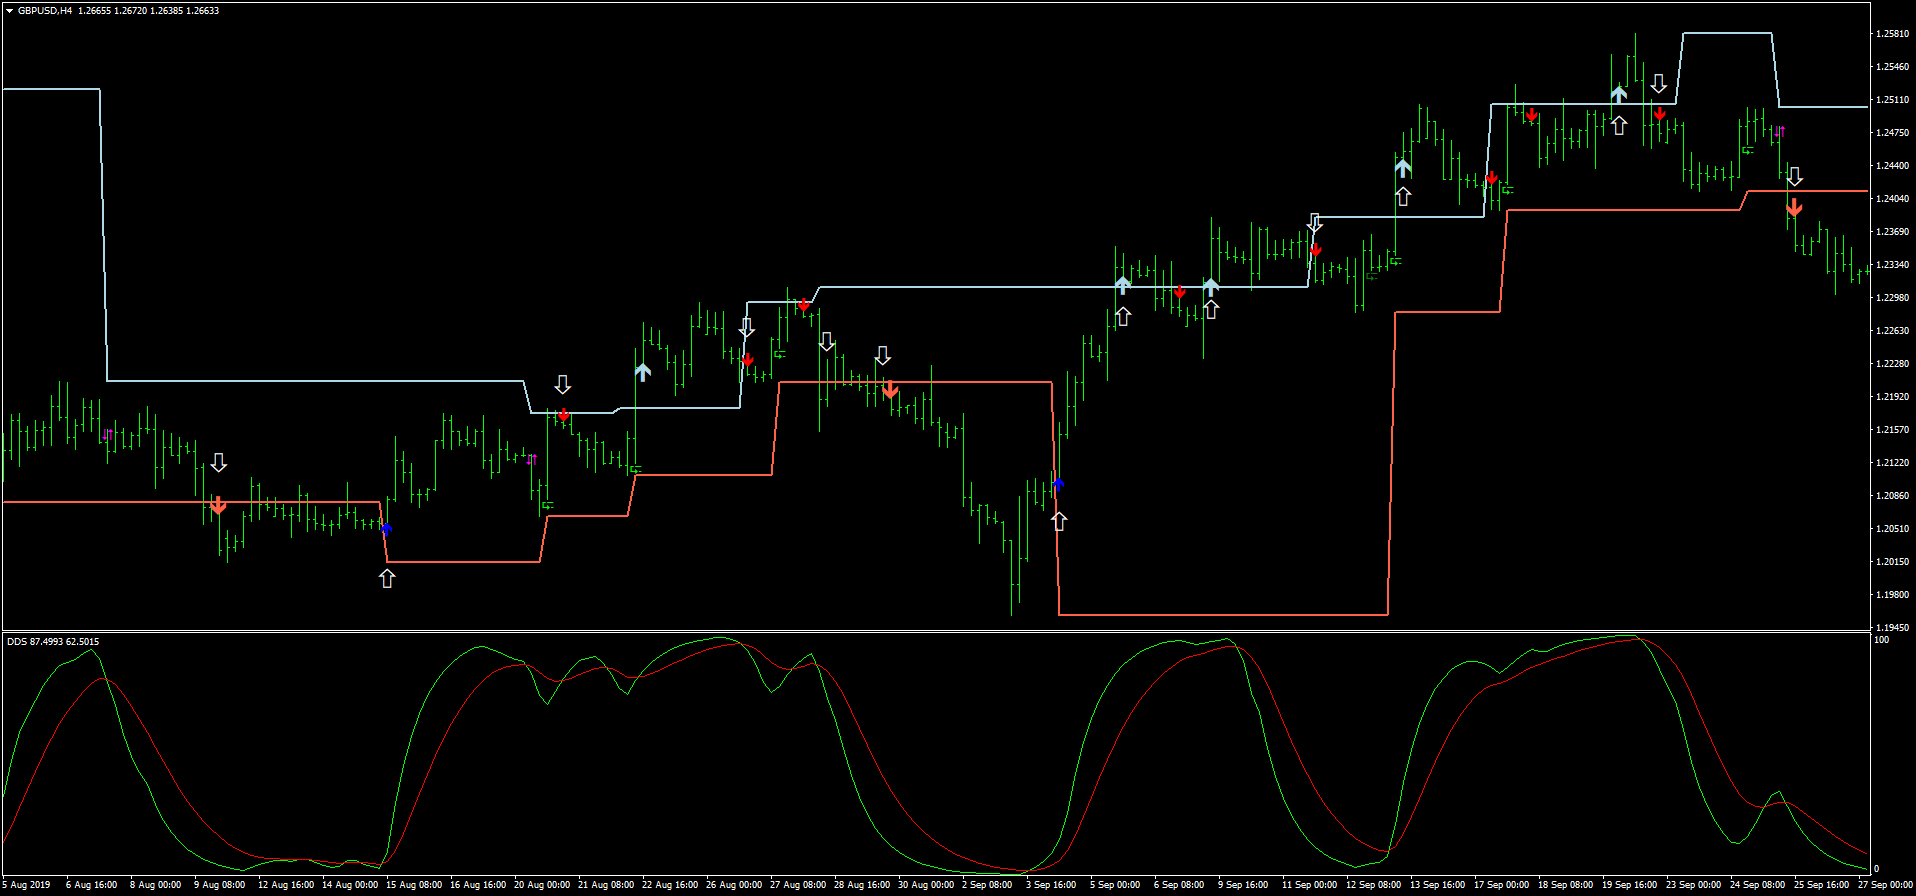Click the DDS indicator label text

(x=18, y=641)
